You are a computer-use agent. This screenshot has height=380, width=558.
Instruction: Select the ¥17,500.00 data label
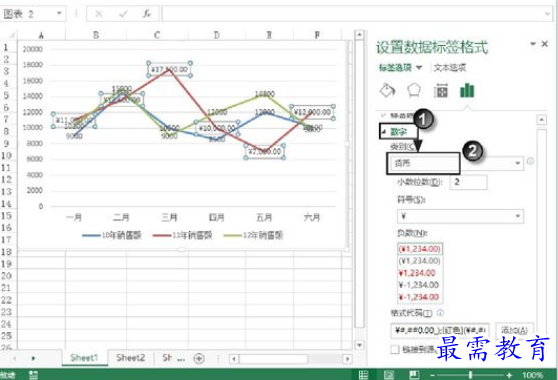pyautogui.click(x=170, y=69)
